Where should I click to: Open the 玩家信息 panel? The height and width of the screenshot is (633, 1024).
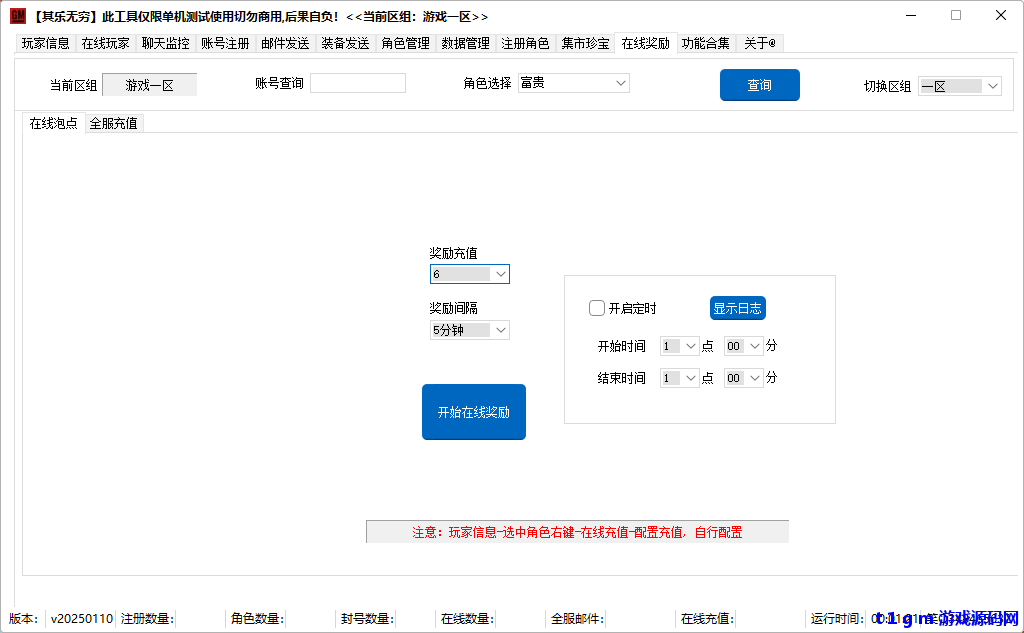click(45, 43)
